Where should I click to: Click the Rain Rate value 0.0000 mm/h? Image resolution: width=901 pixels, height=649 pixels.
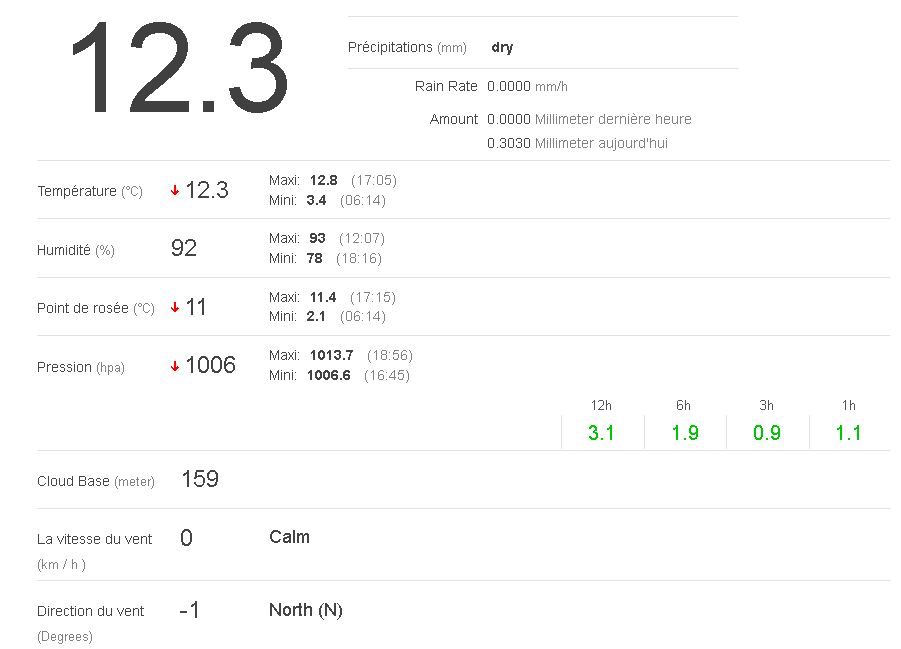pos(527,87)
